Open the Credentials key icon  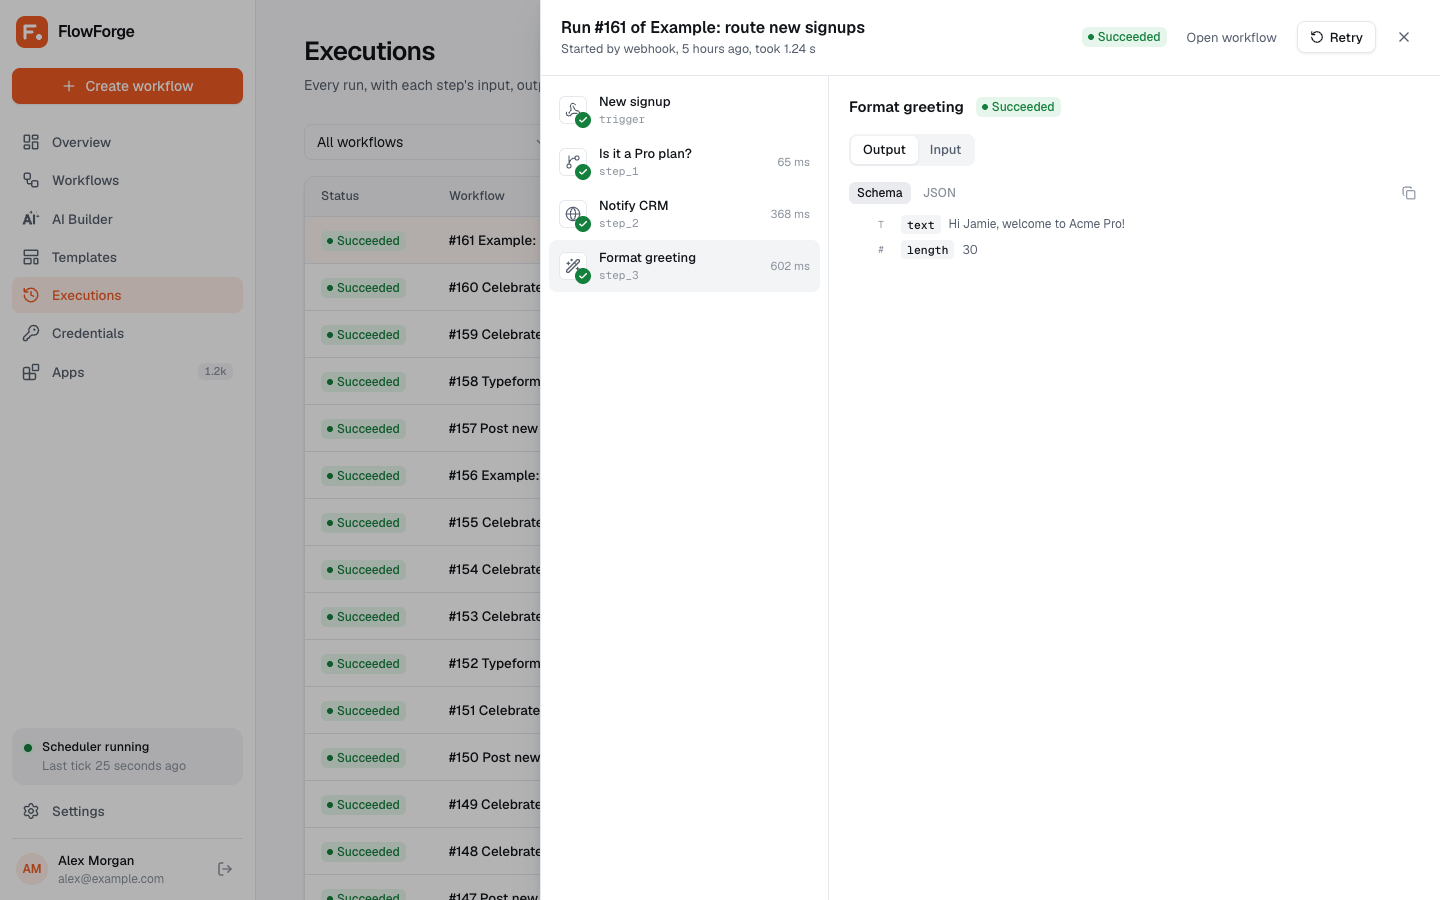(31, 333)
